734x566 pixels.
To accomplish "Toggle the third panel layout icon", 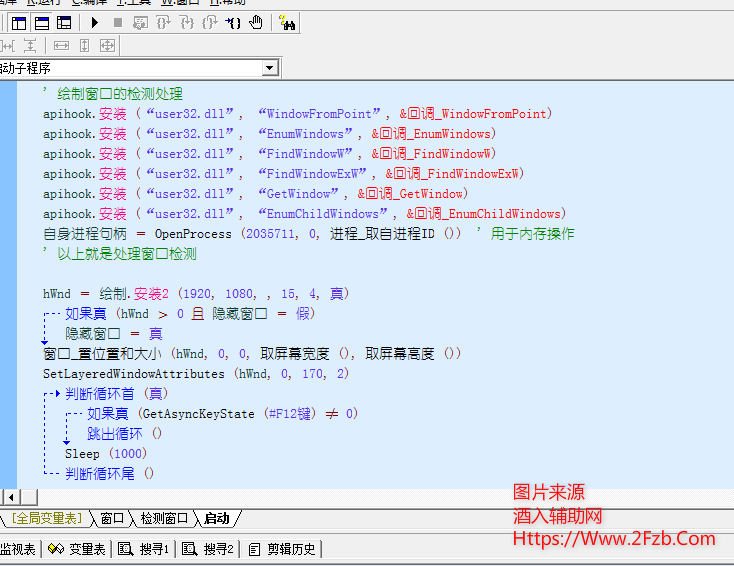I will 64,22.
